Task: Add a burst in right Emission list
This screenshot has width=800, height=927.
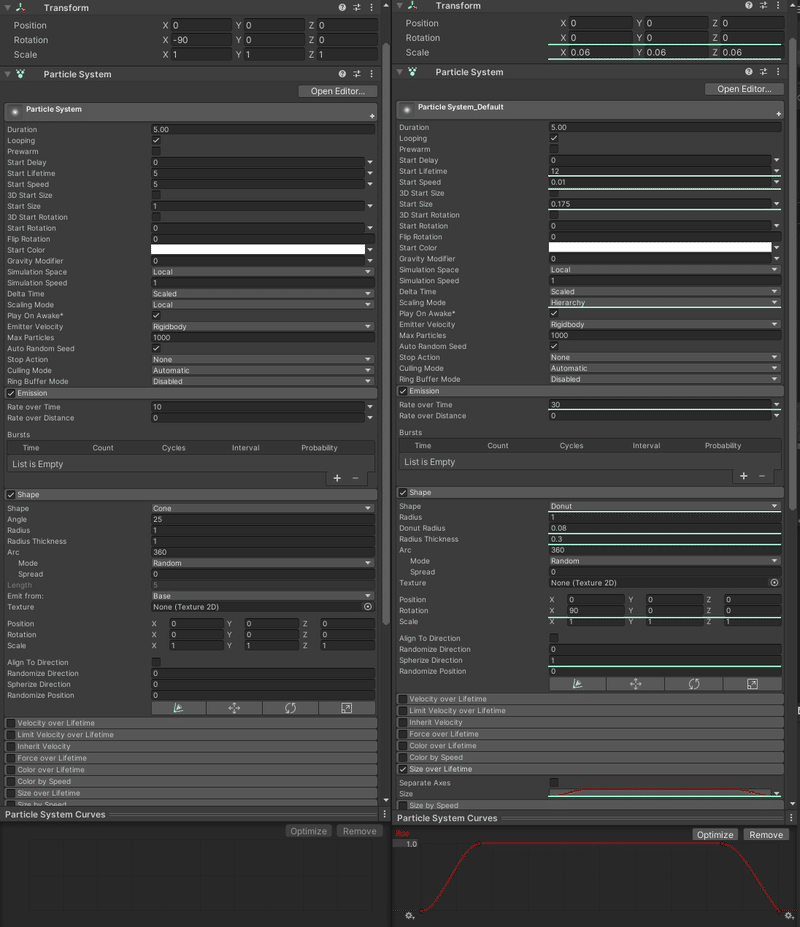Action: point(744,475)
